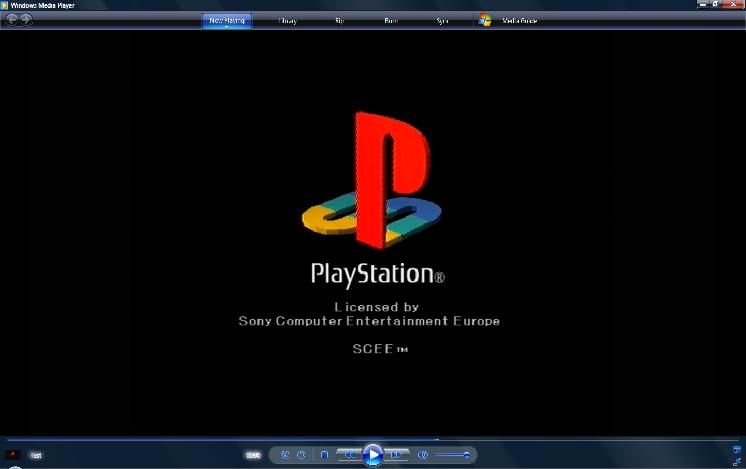Screen dimensions: 746x469
Task: Switch to full-screen view
Action: (x=736, y=449)
